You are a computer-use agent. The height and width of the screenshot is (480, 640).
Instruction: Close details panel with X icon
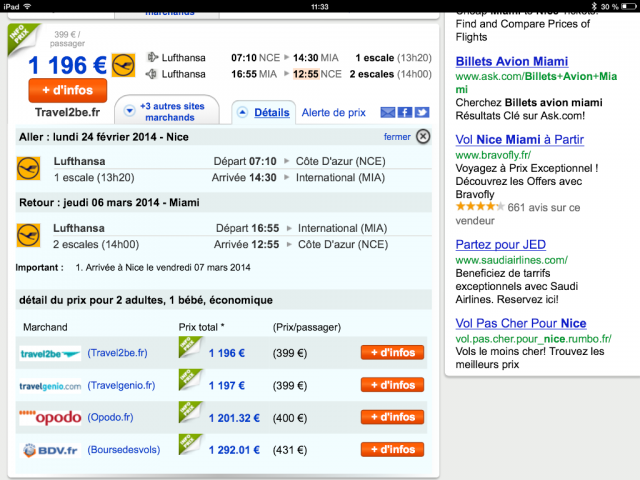click(423, 136)
